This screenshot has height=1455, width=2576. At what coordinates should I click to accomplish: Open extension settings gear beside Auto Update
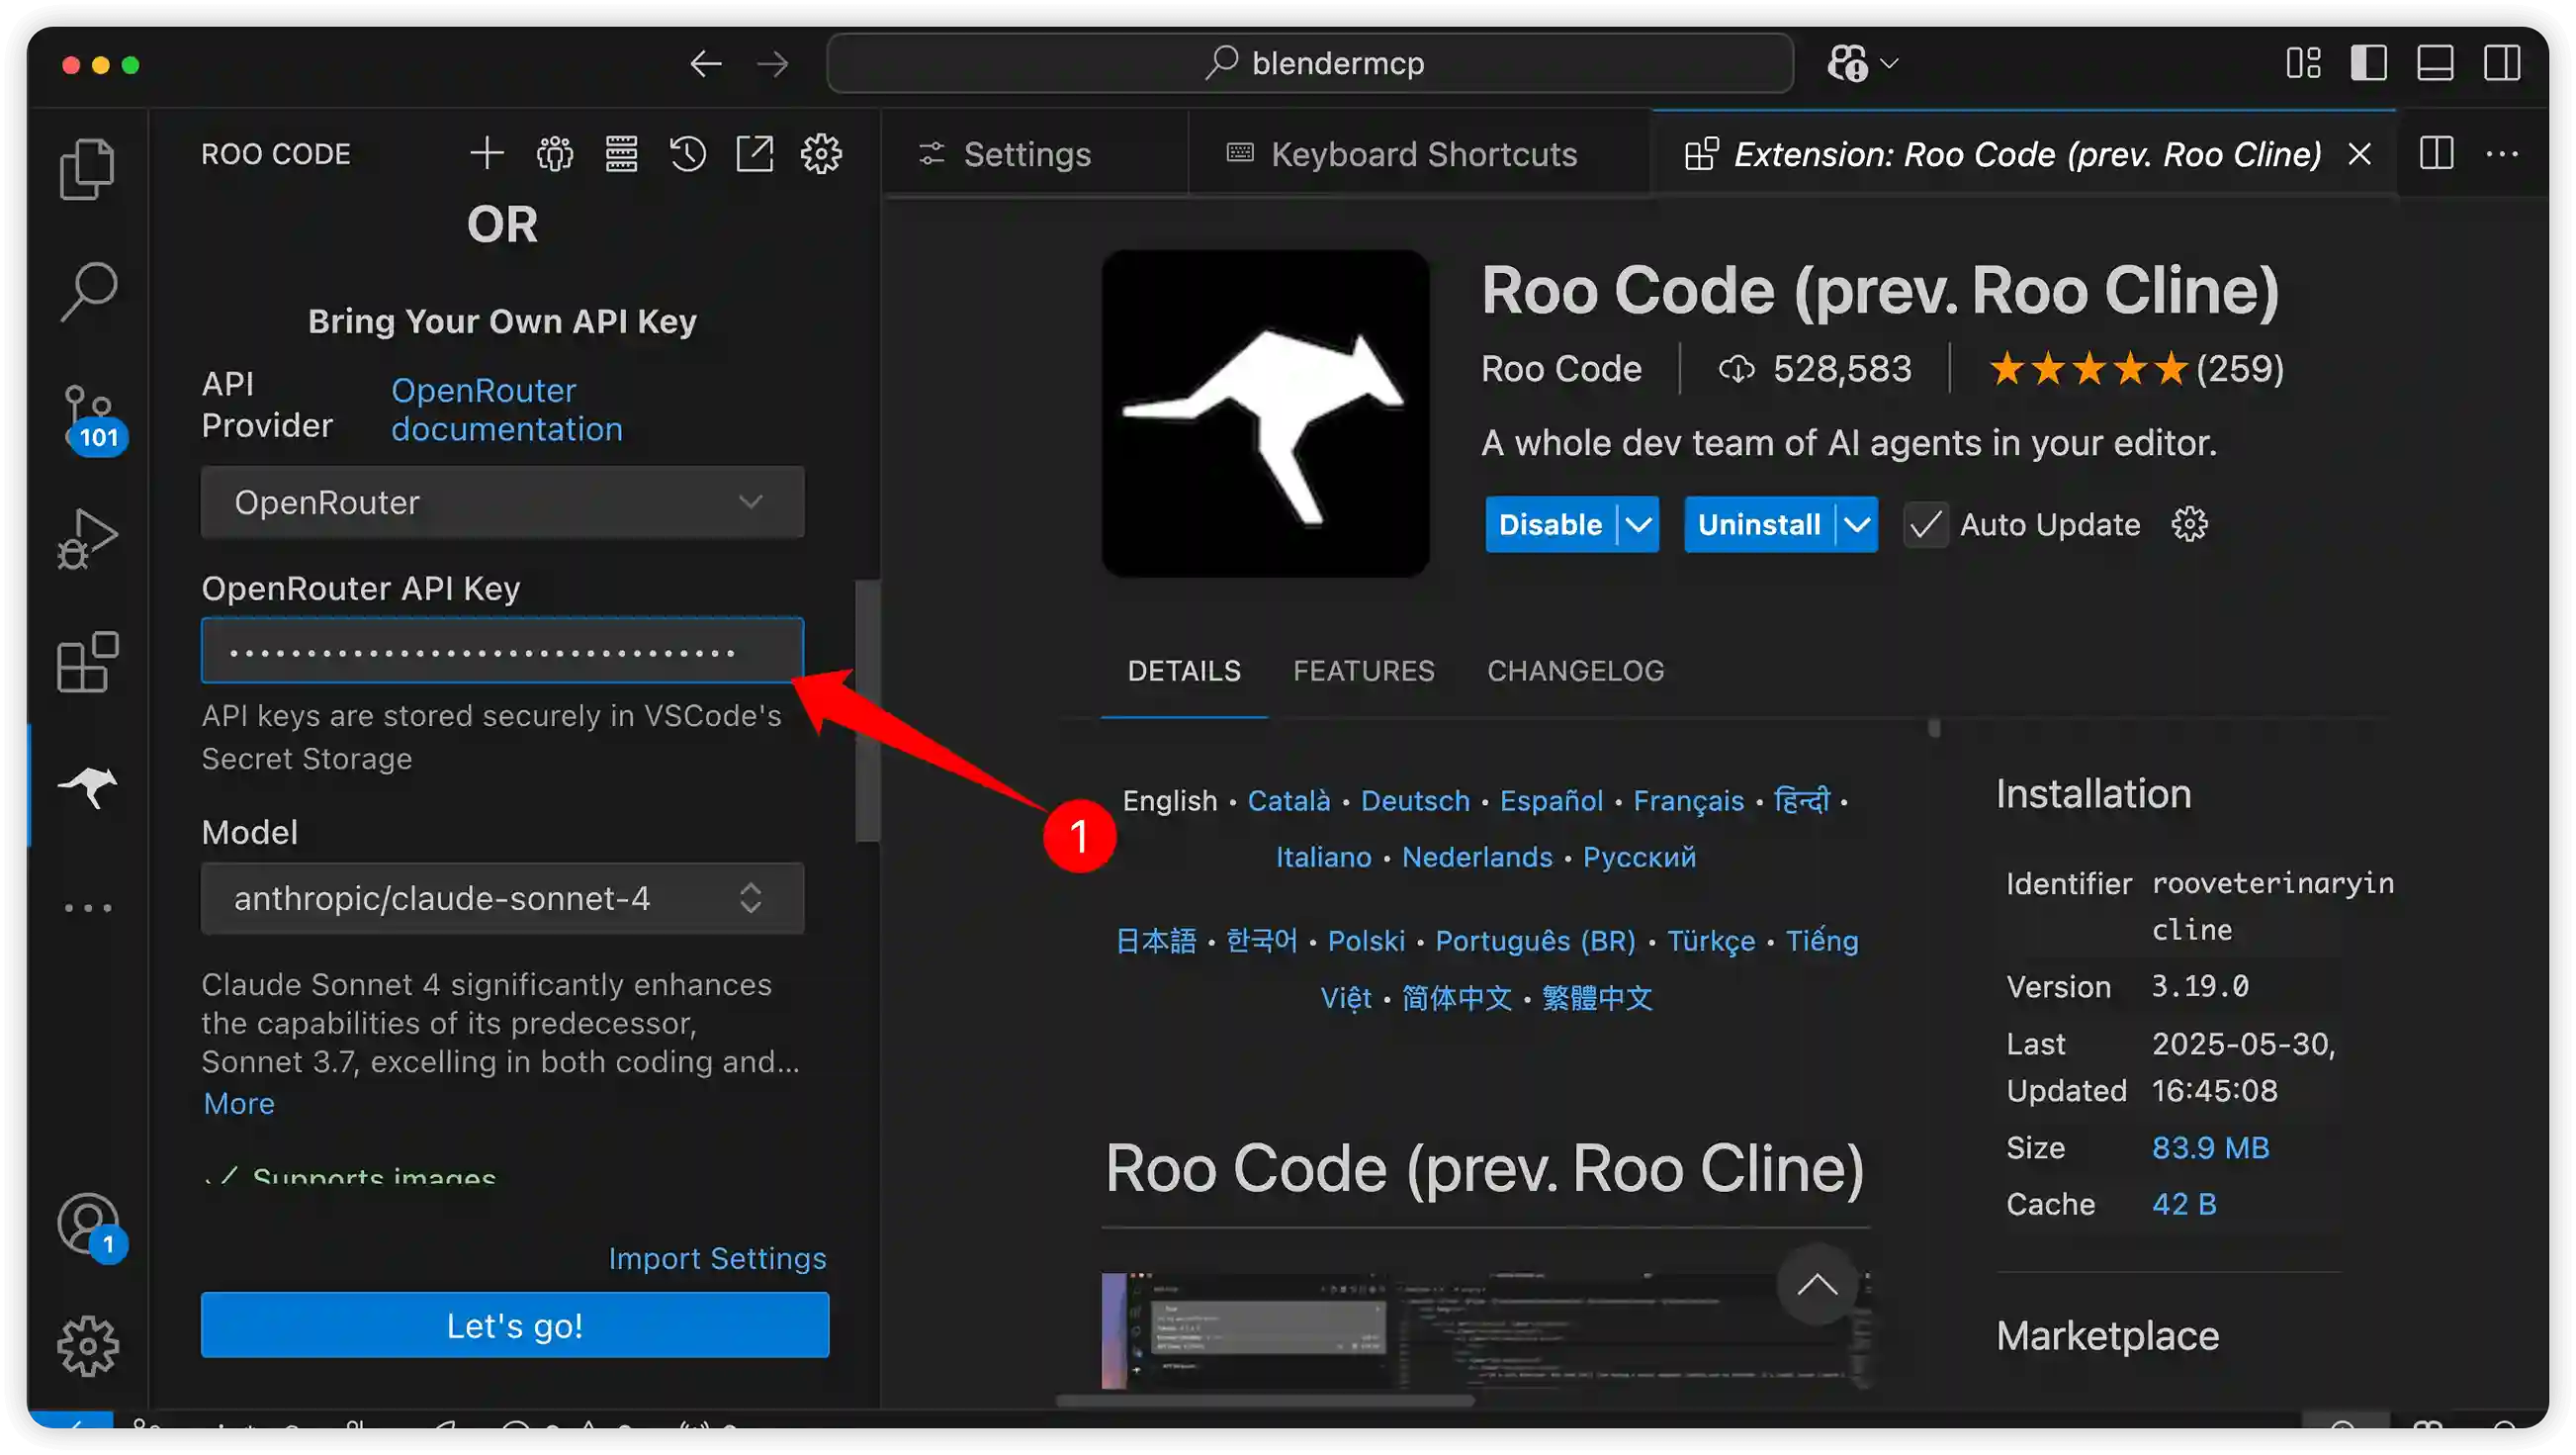[x=2189, y=524]
